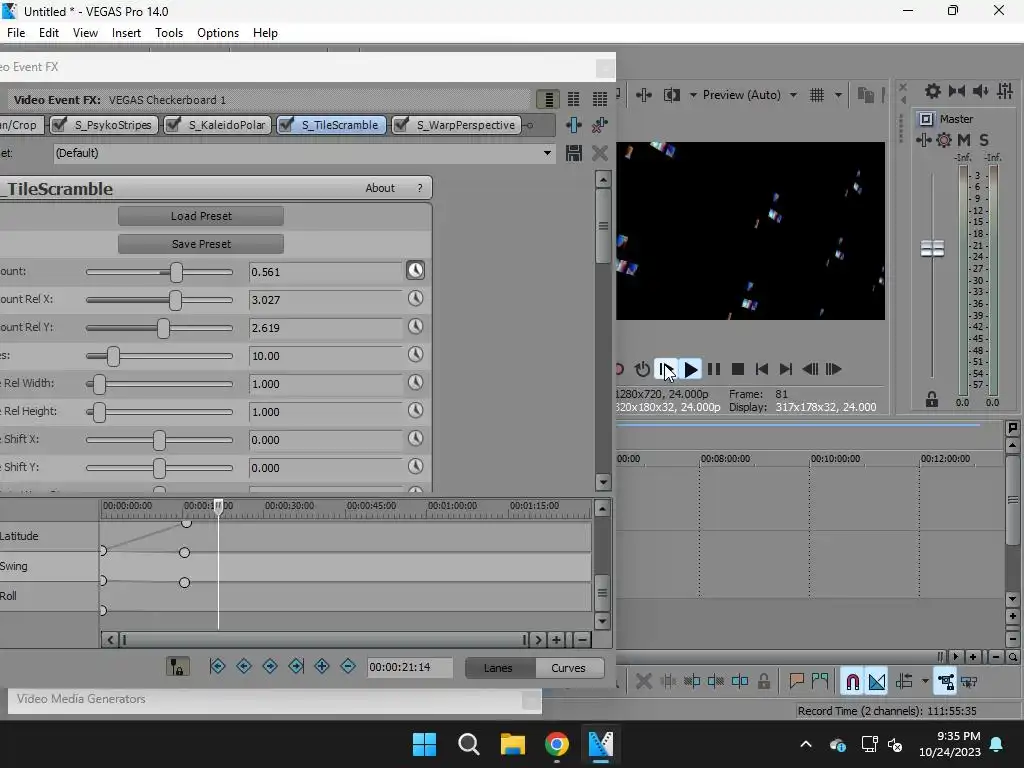Uncheck the S_TileScramble effect checkbox
The width and height of the screenshot is (1024, 768).
tap(286, 124)
